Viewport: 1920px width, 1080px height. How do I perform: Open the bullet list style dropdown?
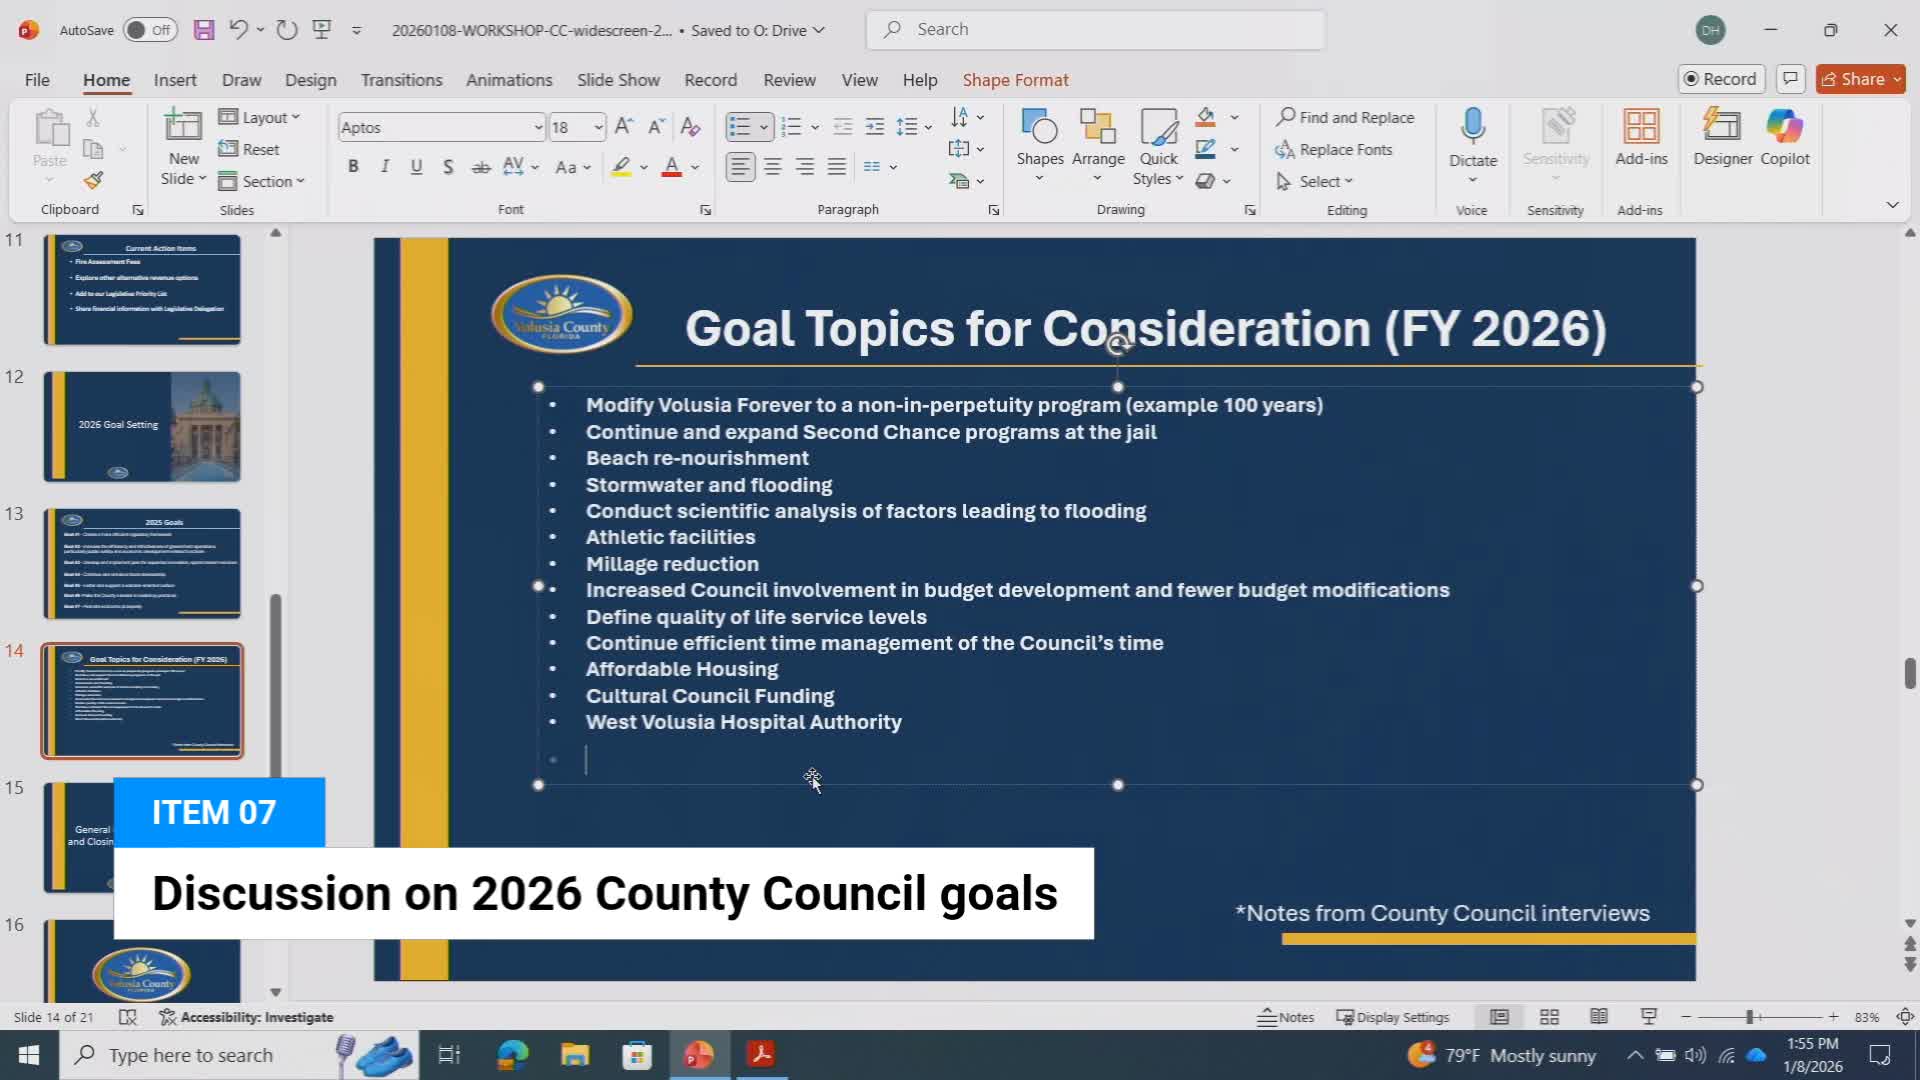tap(764, 126)
